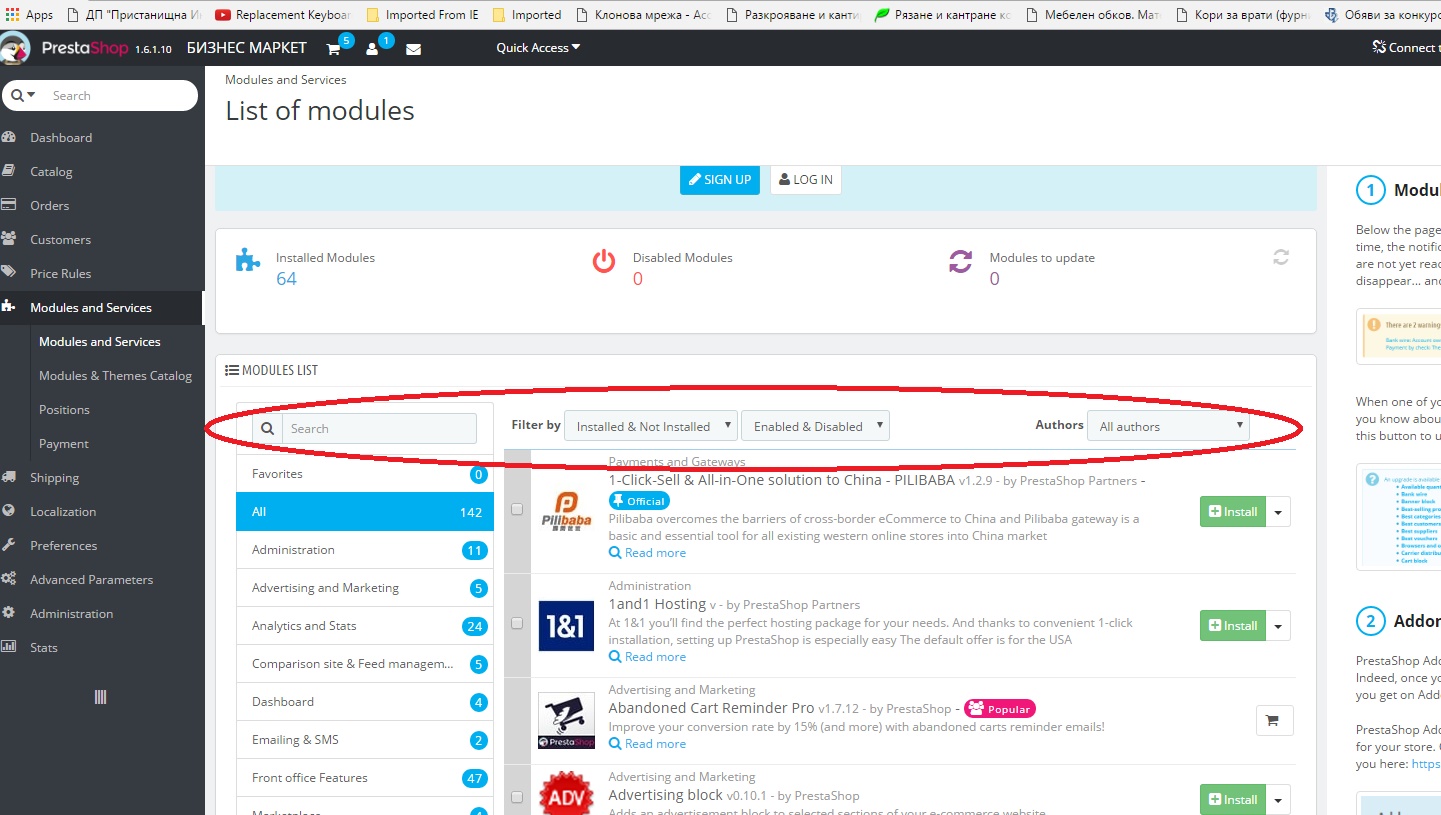Click the Preferences wrench icon

pyautogui.click(x=9, y=545)
